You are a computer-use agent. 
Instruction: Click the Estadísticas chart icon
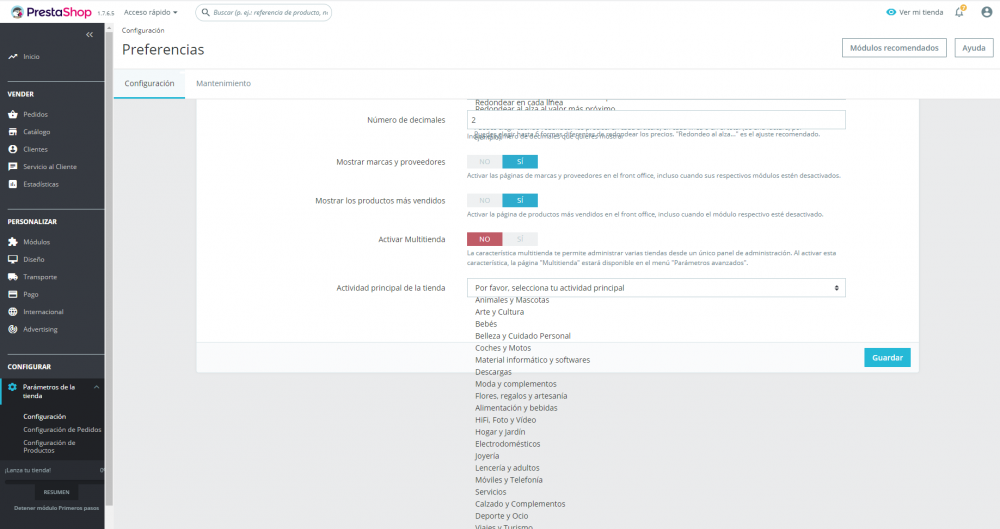pyautogui.click(x=13, y=184)
